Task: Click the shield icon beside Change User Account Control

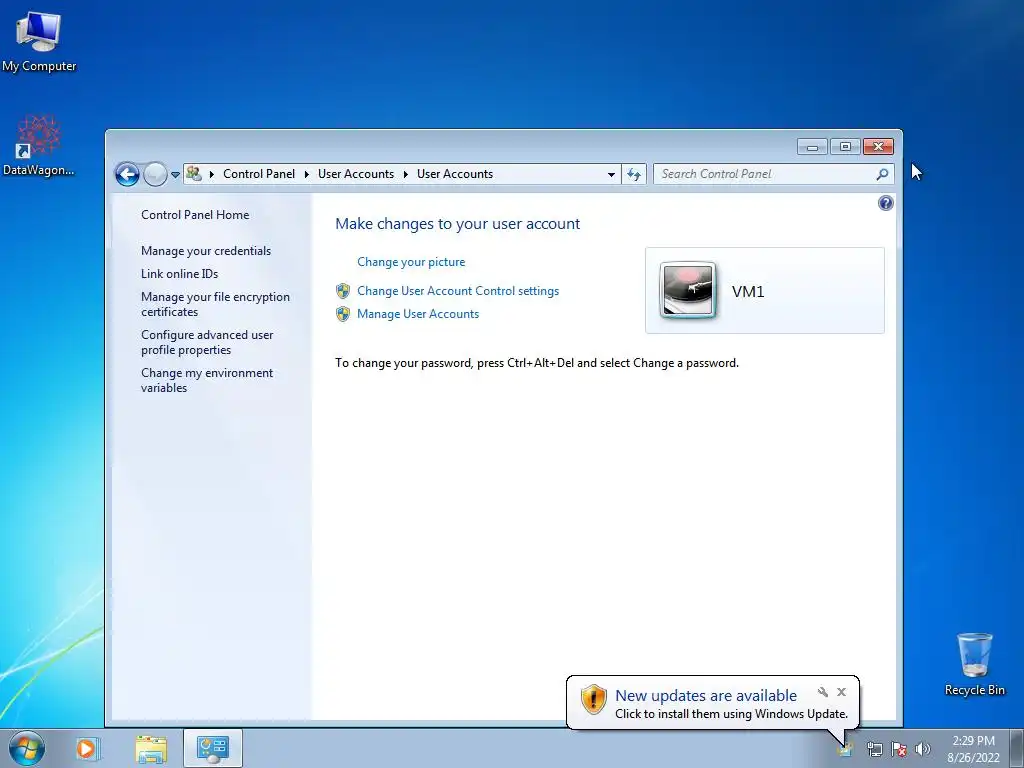Action: pos(343,291)
